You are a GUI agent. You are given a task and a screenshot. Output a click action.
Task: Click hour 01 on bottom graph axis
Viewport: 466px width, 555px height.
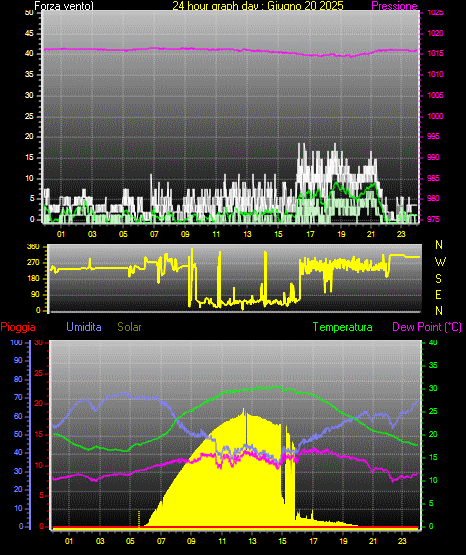click(x=69, y=541)
